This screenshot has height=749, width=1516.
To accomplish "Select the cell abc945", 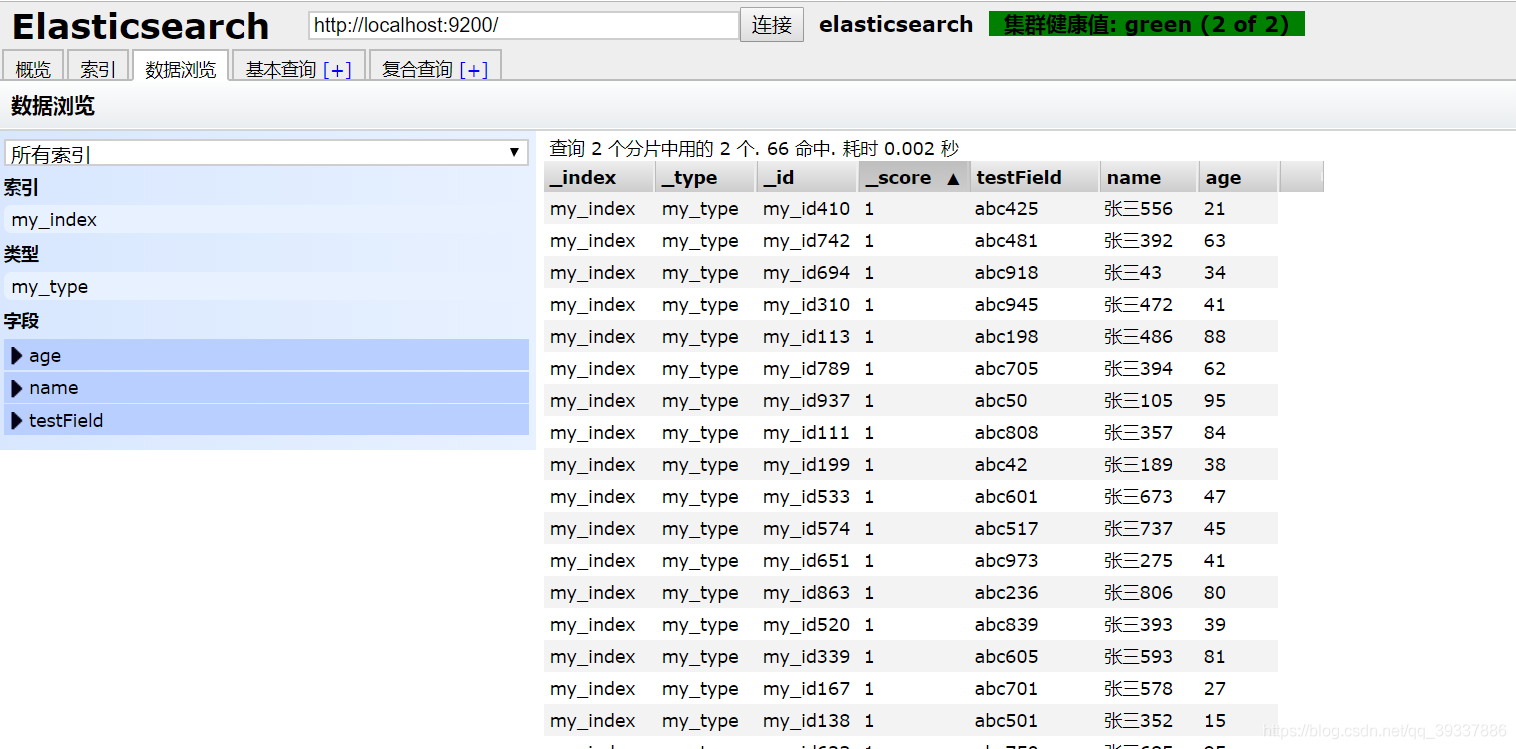I will tap(1006, 305).
